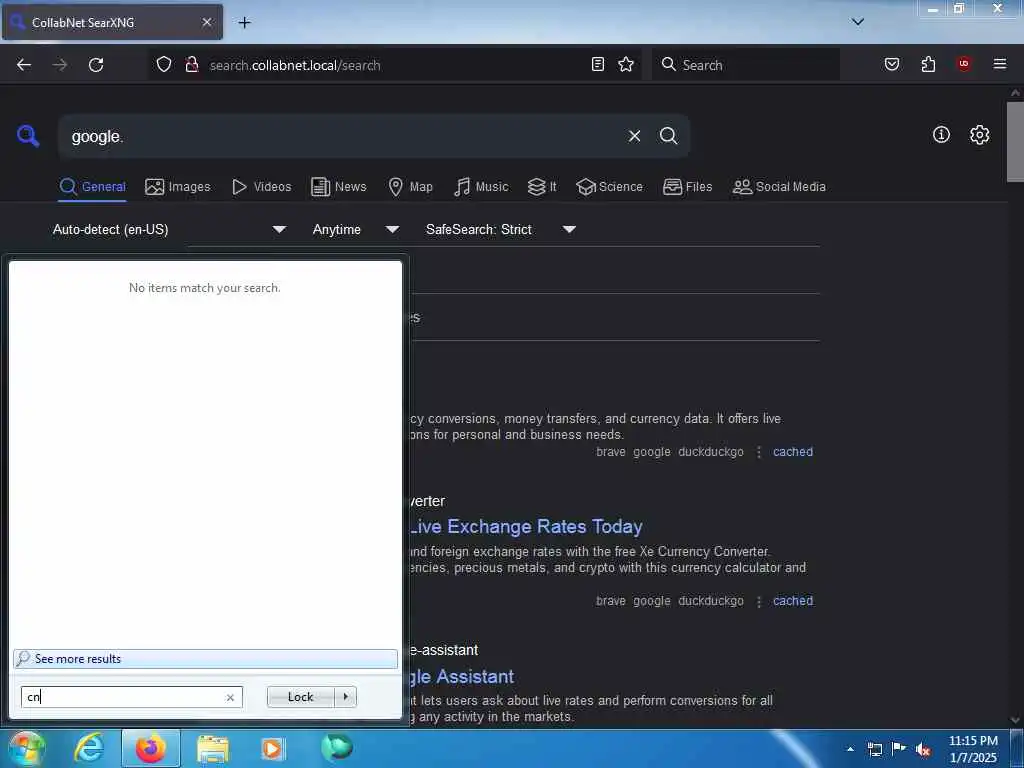Click the Windows Start orb
The image size is (1024, 768).
[26, 748]
